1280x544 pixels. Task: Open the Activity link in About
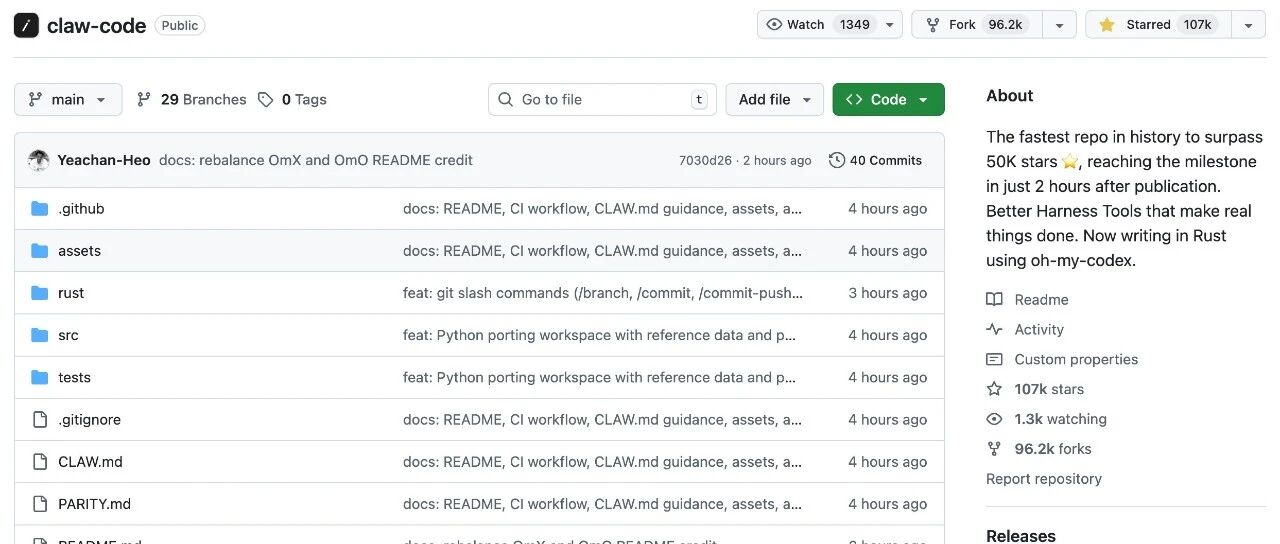pyautogui.click(x=1039, y=329)
